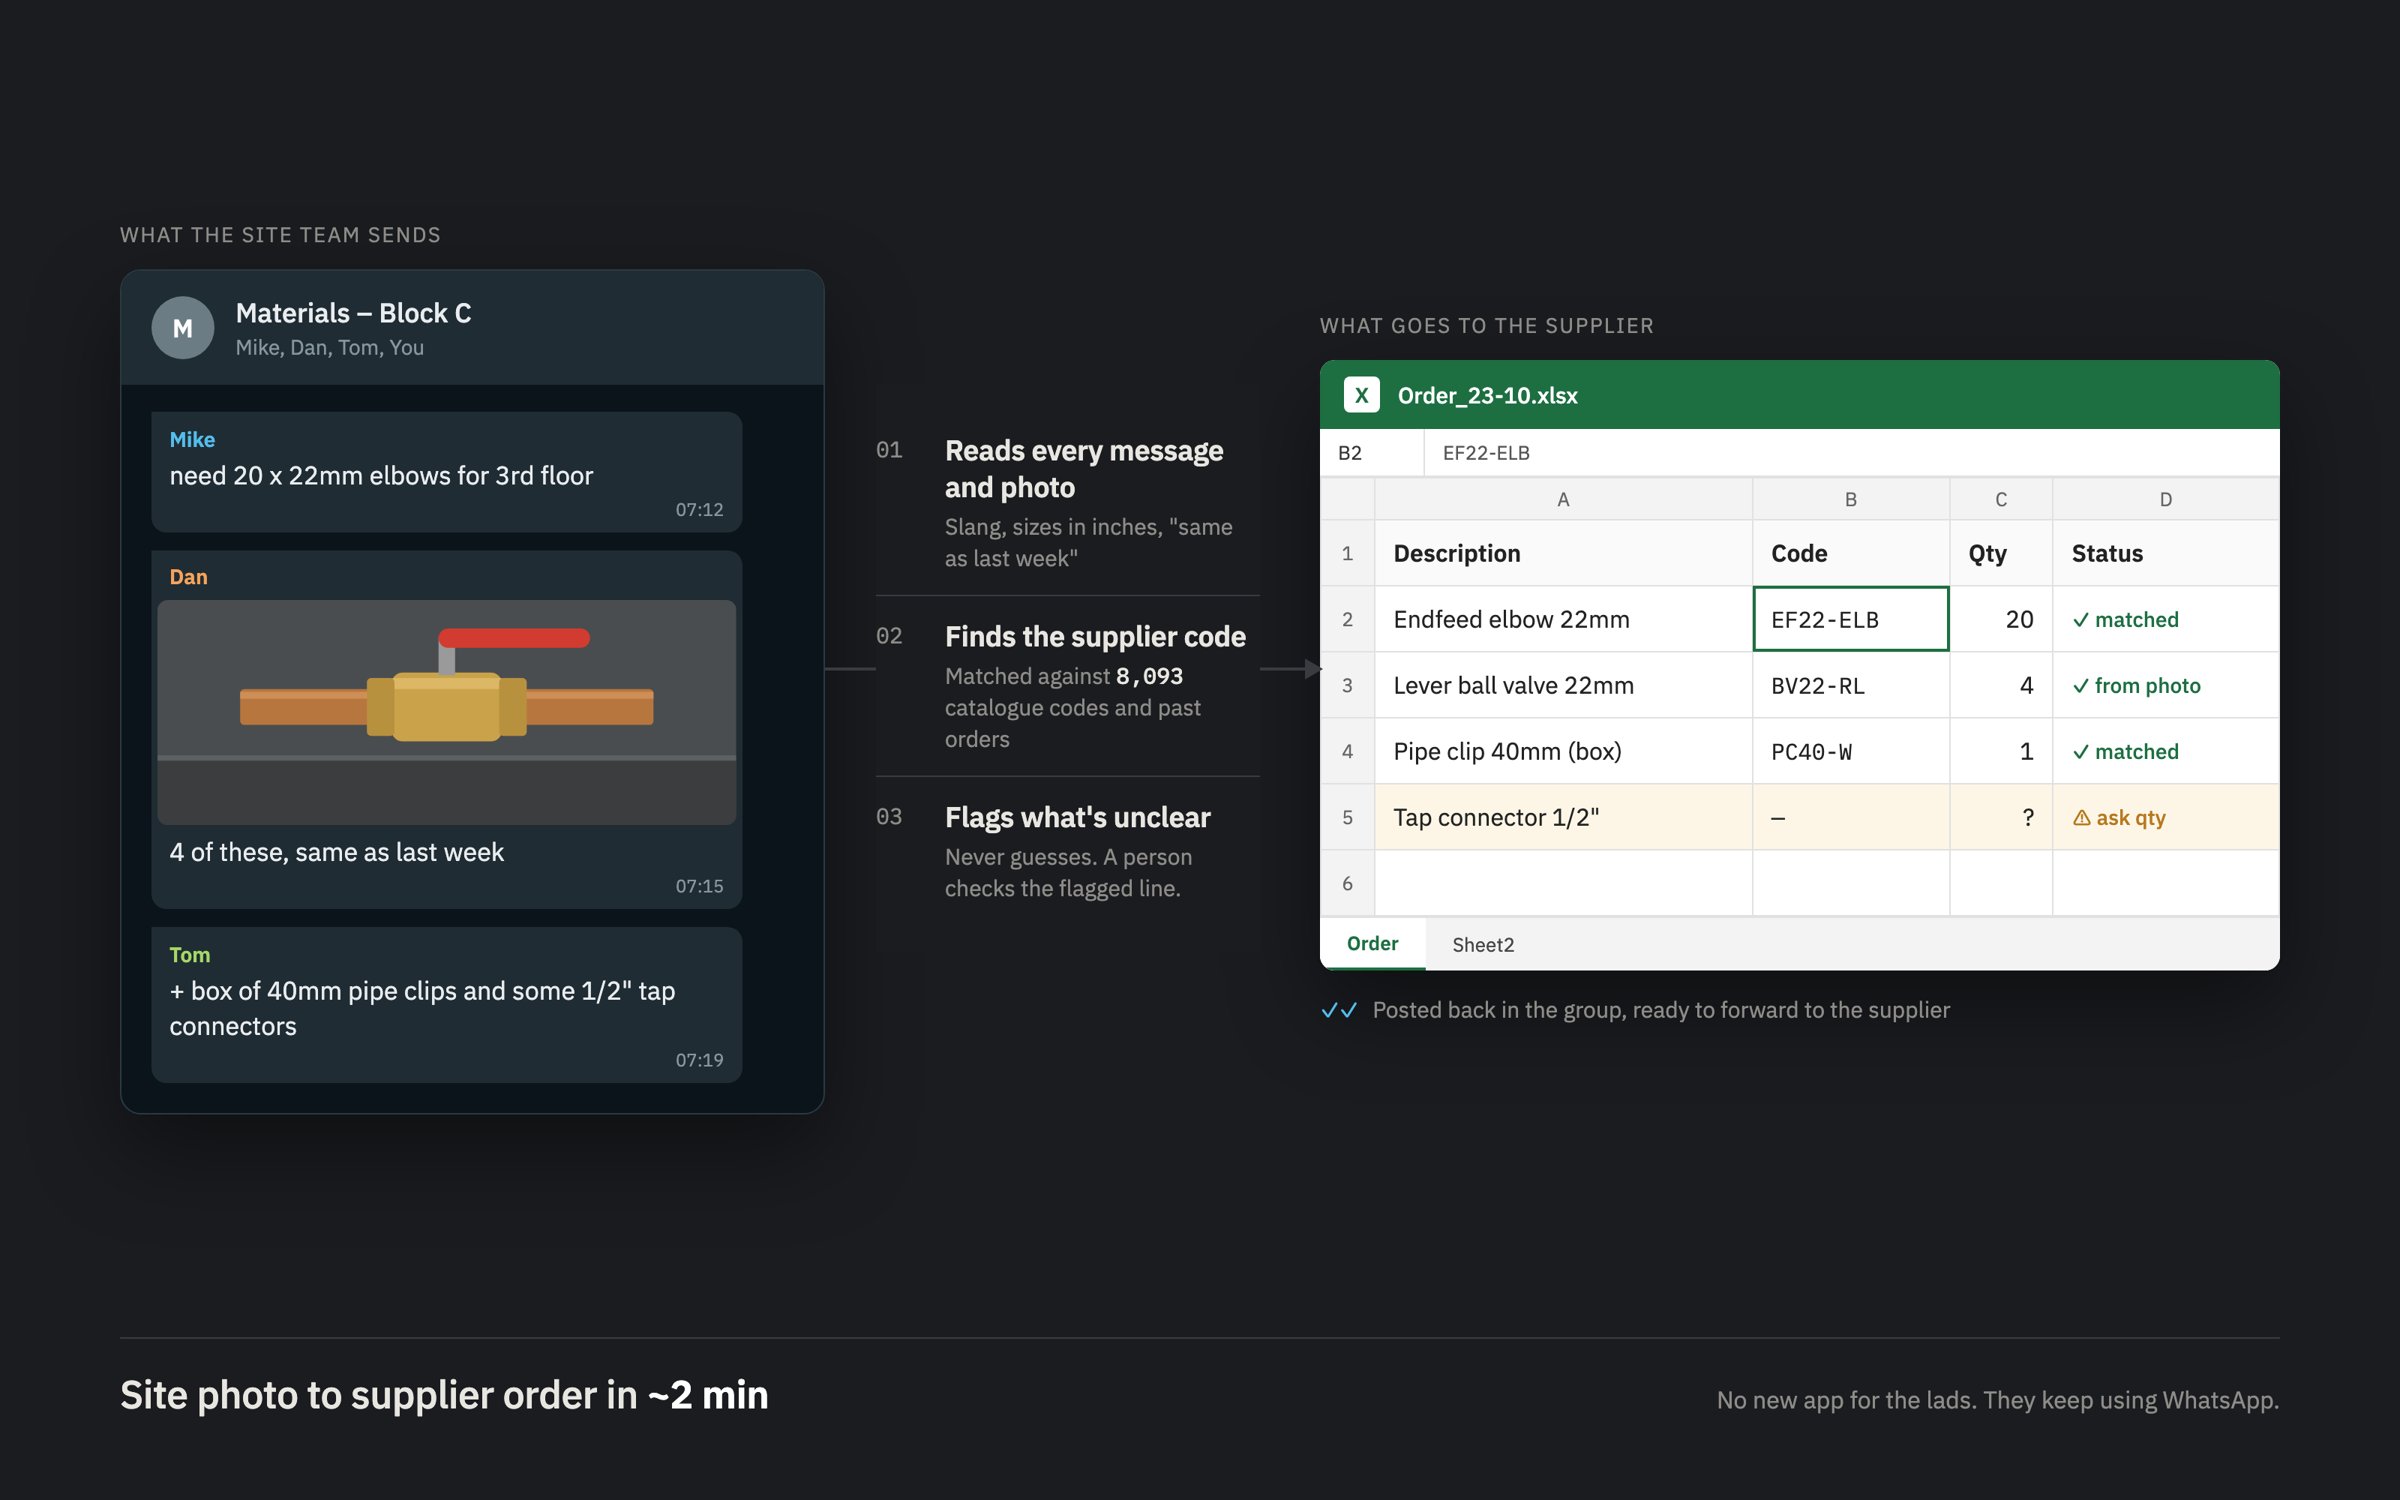Select column header D
Viewport: 2400px width, 1500px height.
point(2165,499)
